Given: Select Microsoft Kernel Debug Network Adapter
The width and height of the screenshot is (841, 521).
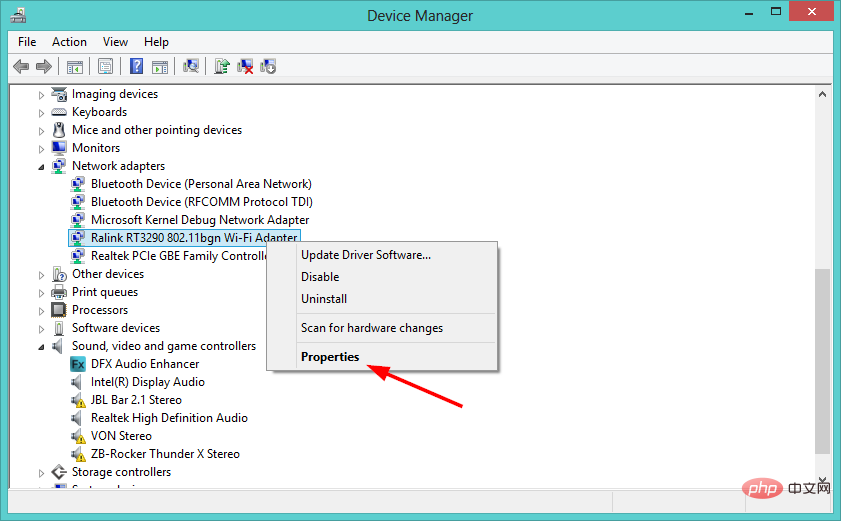Looking at the screenshot, I should [200, 220].
